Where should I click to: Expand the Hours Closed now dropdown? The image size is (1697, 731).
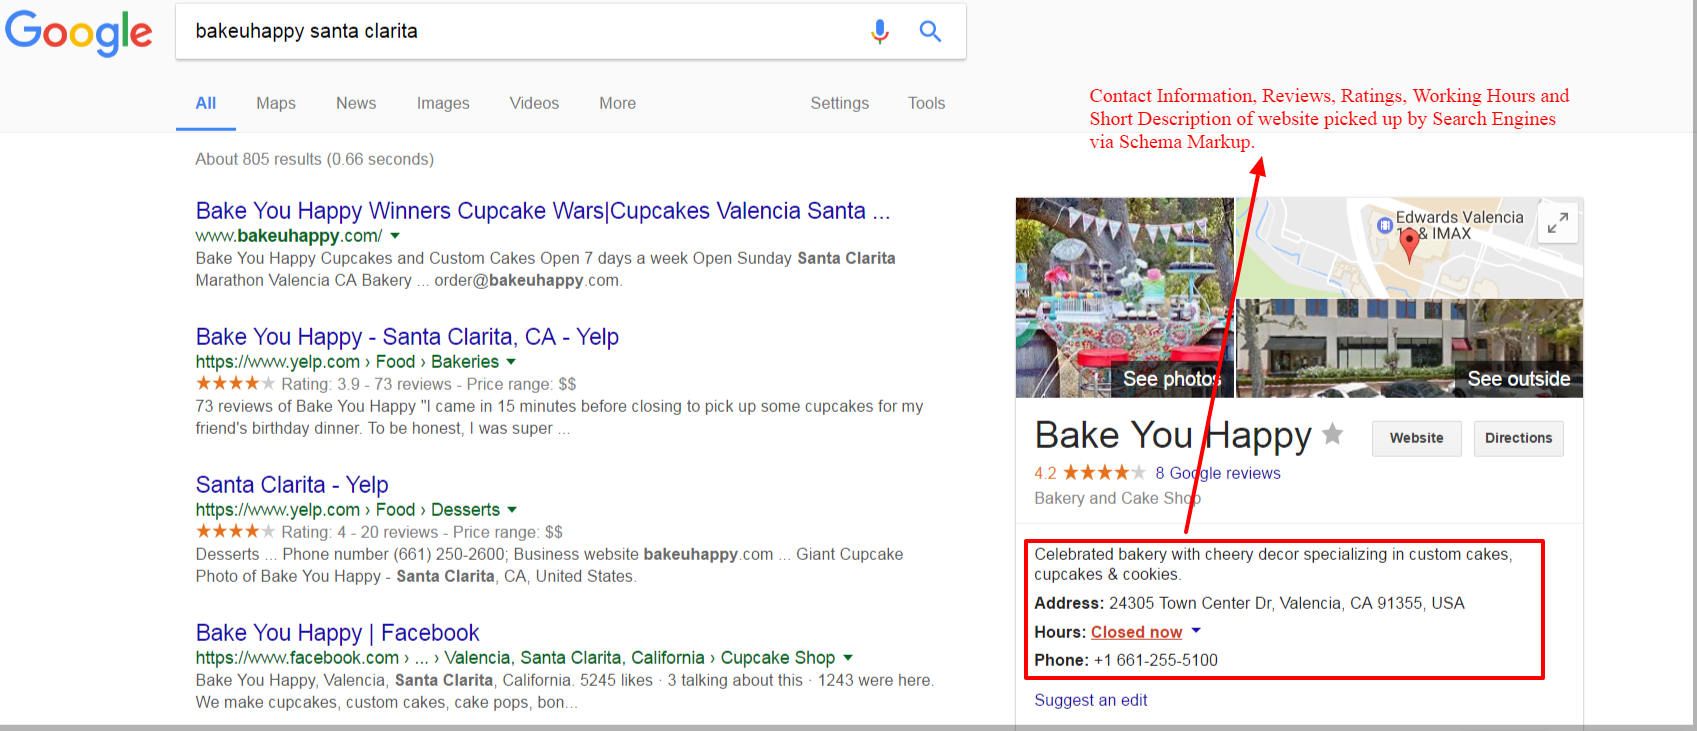[1196, 631]
